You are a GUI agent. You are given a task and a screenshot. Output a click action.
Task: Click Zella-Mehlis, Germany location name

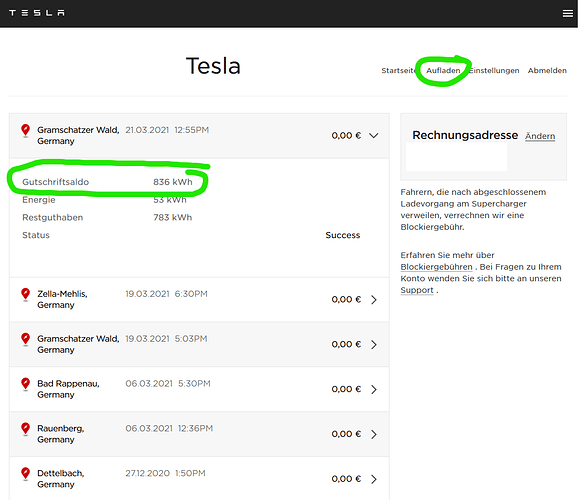click(62, 299)
